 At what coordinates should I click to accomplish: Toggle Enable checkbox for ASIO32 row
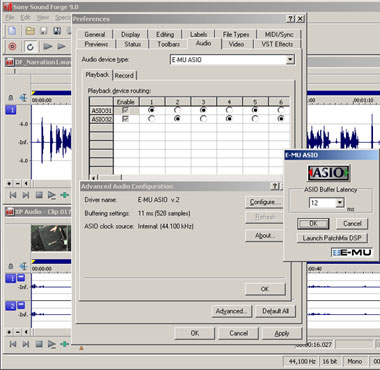pos(126,118)
